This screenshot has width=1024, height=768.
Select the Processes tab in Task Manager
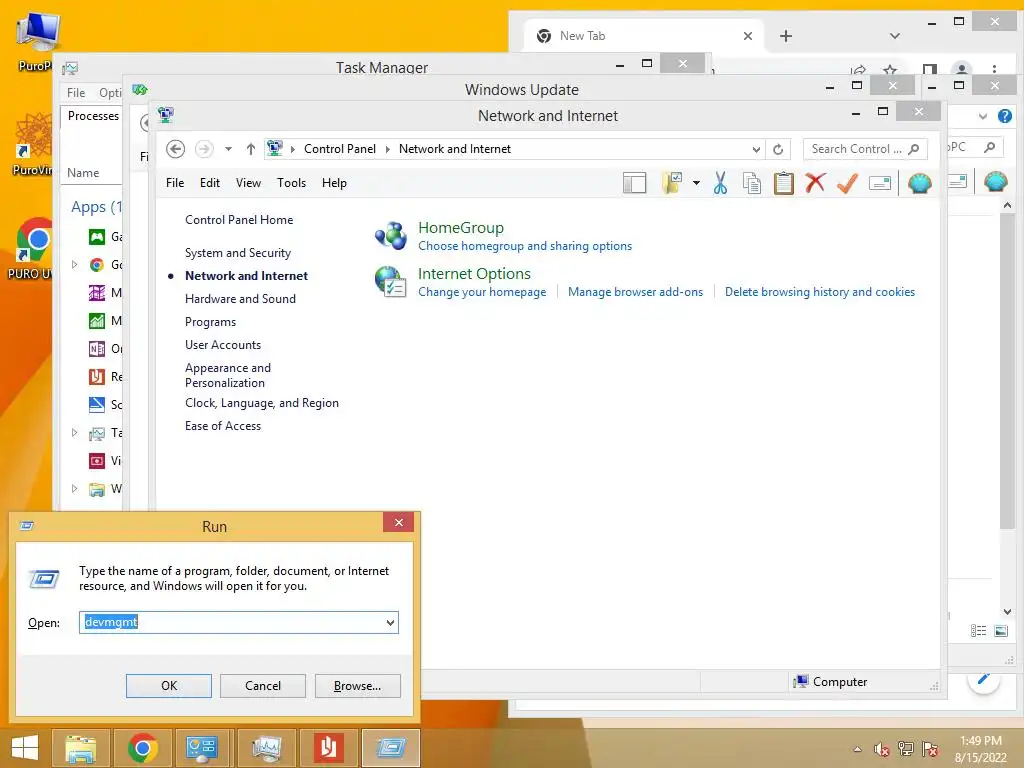coord(93,116)
